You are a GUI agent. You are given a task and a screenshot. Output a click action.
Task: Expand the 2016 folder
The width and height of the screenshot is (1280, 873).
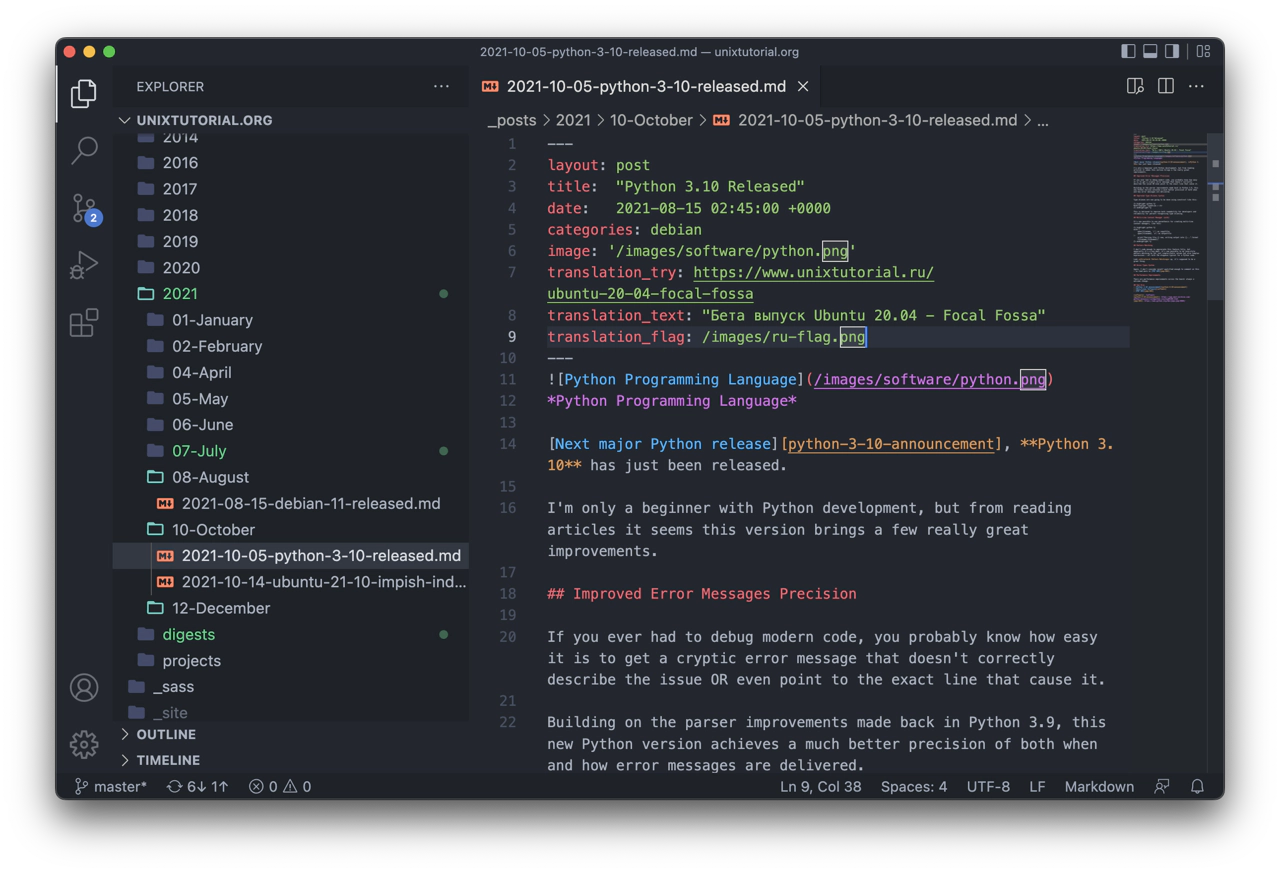[291, 163]
